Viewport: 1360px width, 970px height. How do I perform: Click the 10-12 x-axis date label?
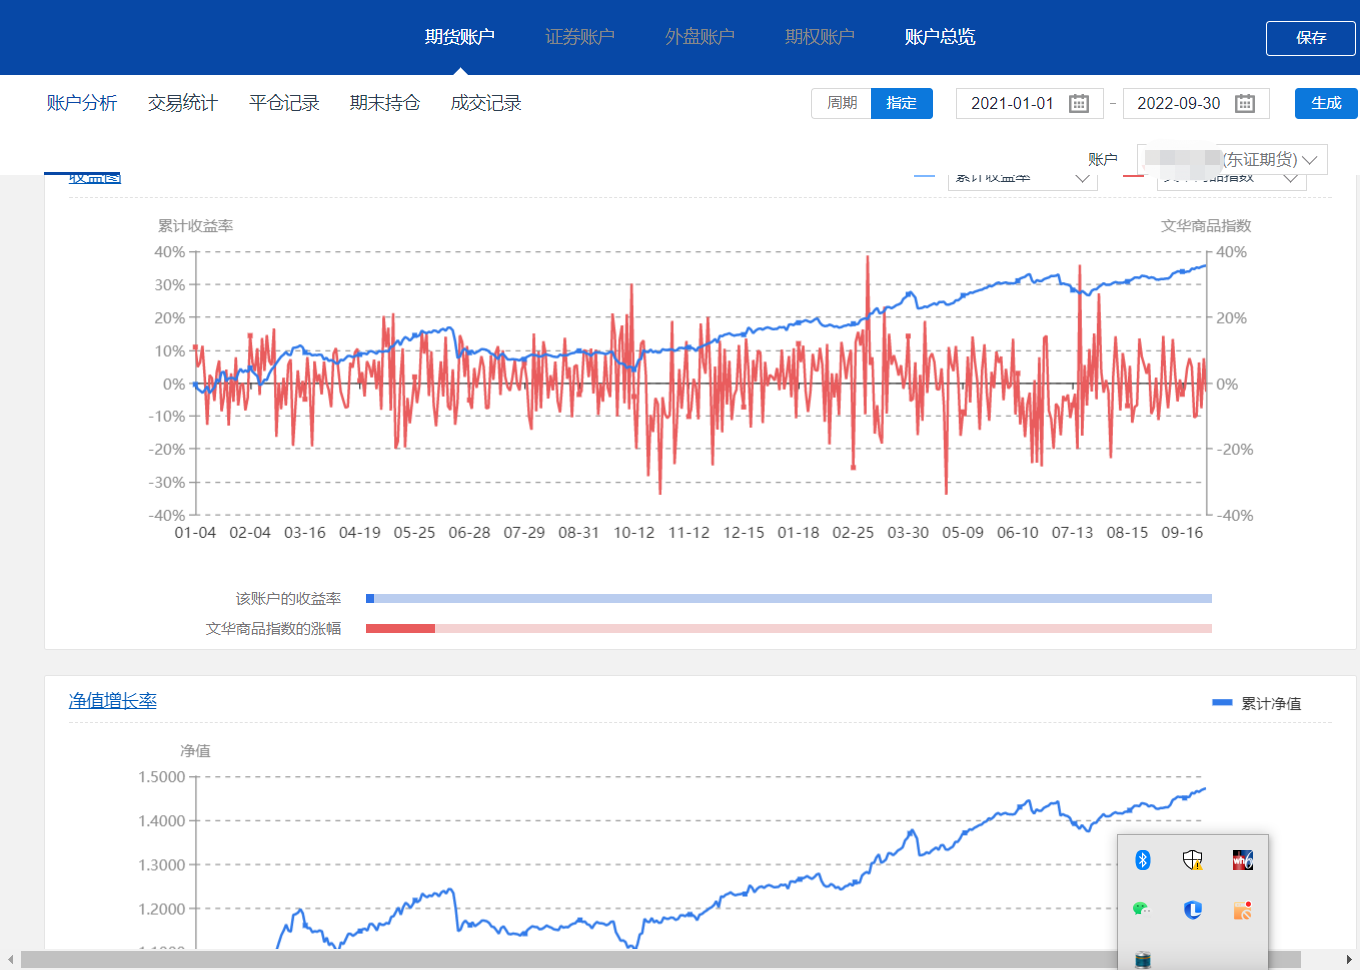(634, 533)
